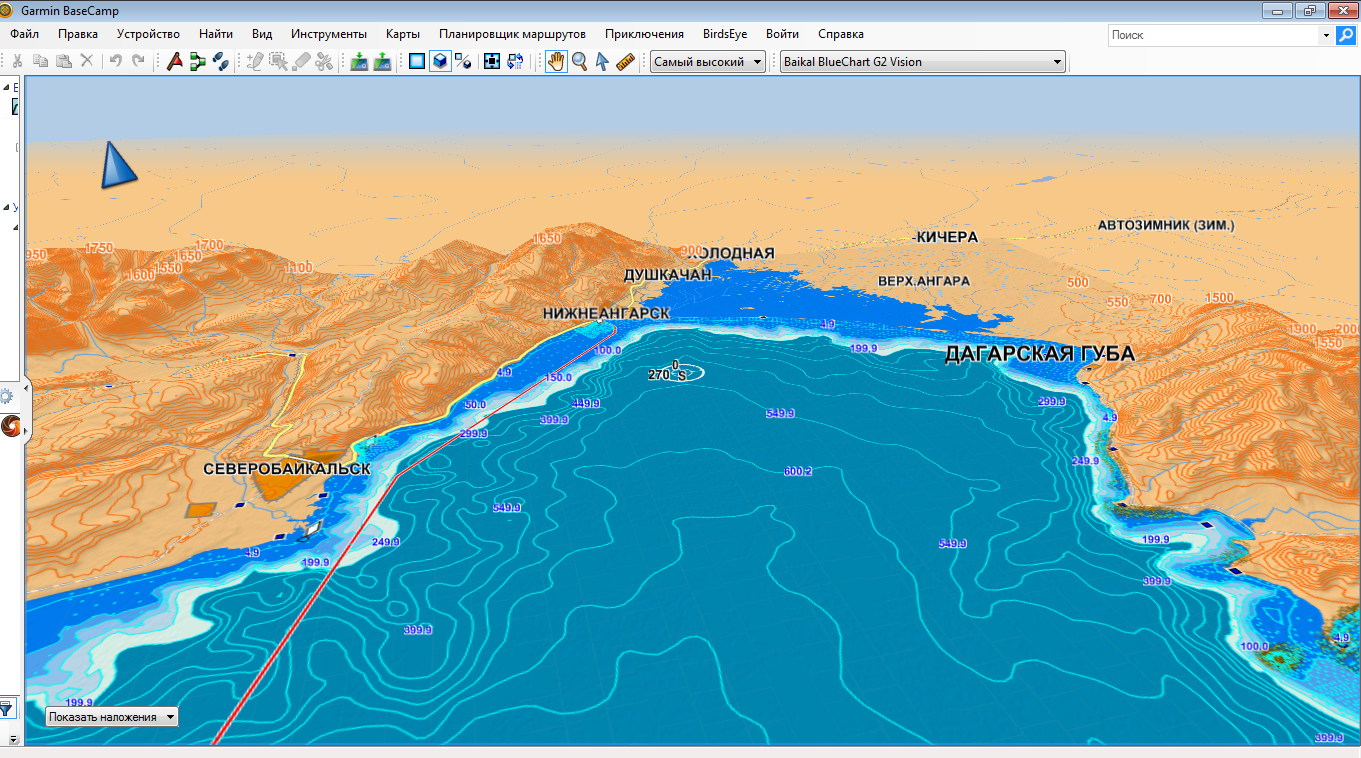Click inside the Поиск search field
Image resolution: width=1361 pixels, height=758 pixels.
[1213, 35]
